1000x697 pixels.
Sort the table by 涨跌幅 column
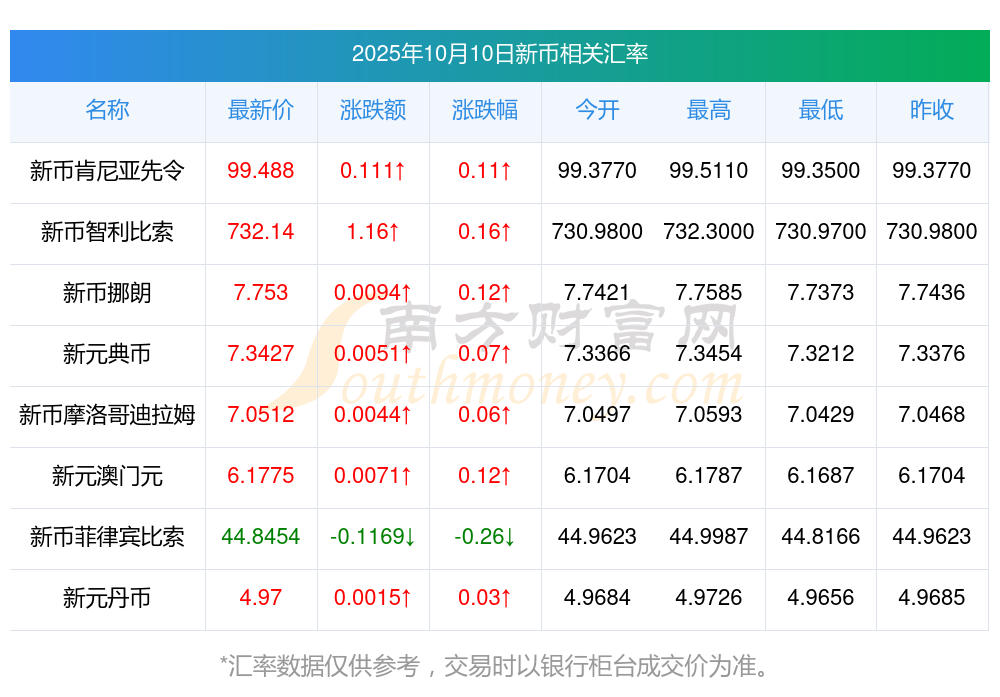pyautogui.click(x=485, y=111)
